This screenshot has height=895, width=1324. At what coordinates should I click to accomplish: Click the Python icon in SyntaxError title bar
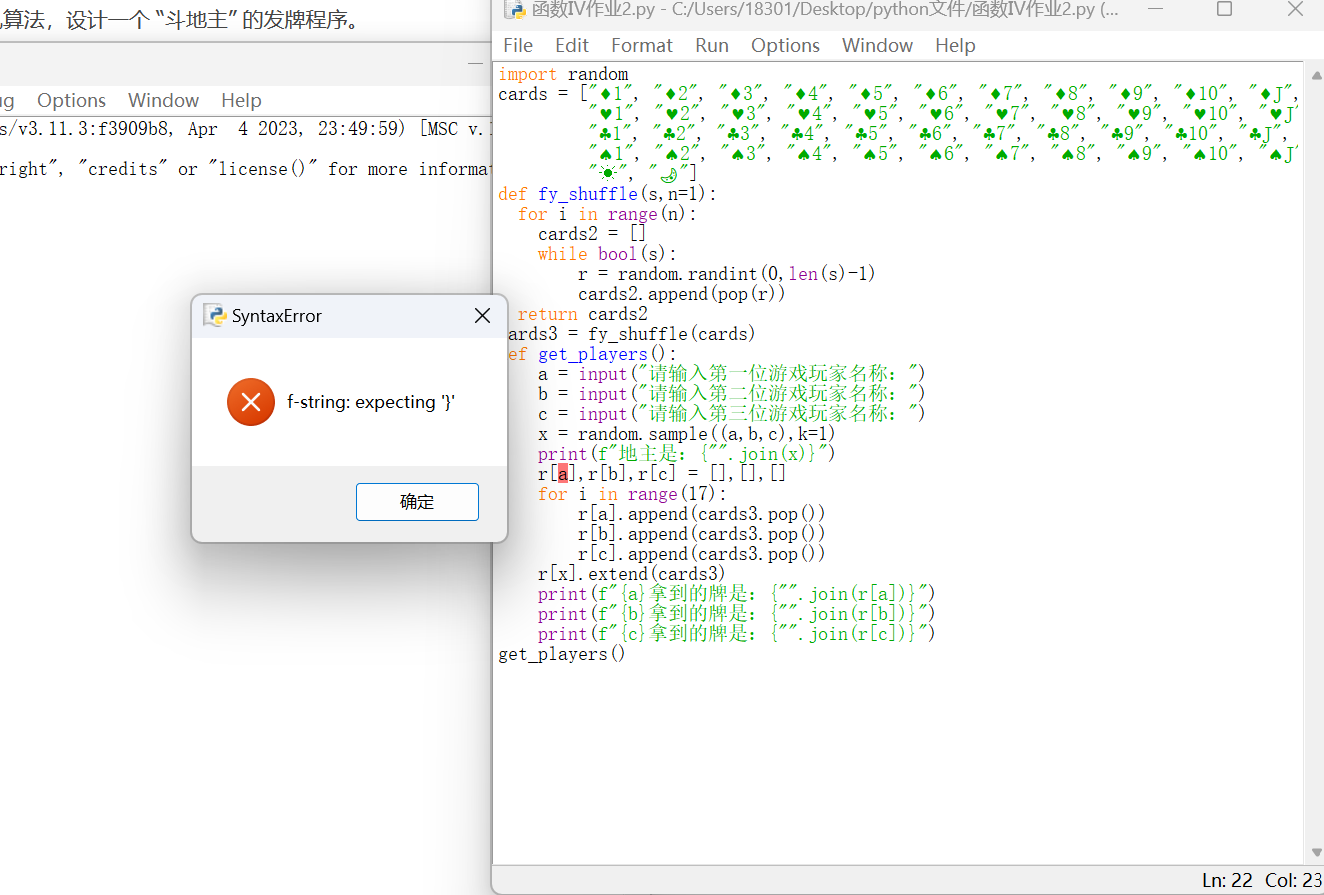click(x=214, y=316)
